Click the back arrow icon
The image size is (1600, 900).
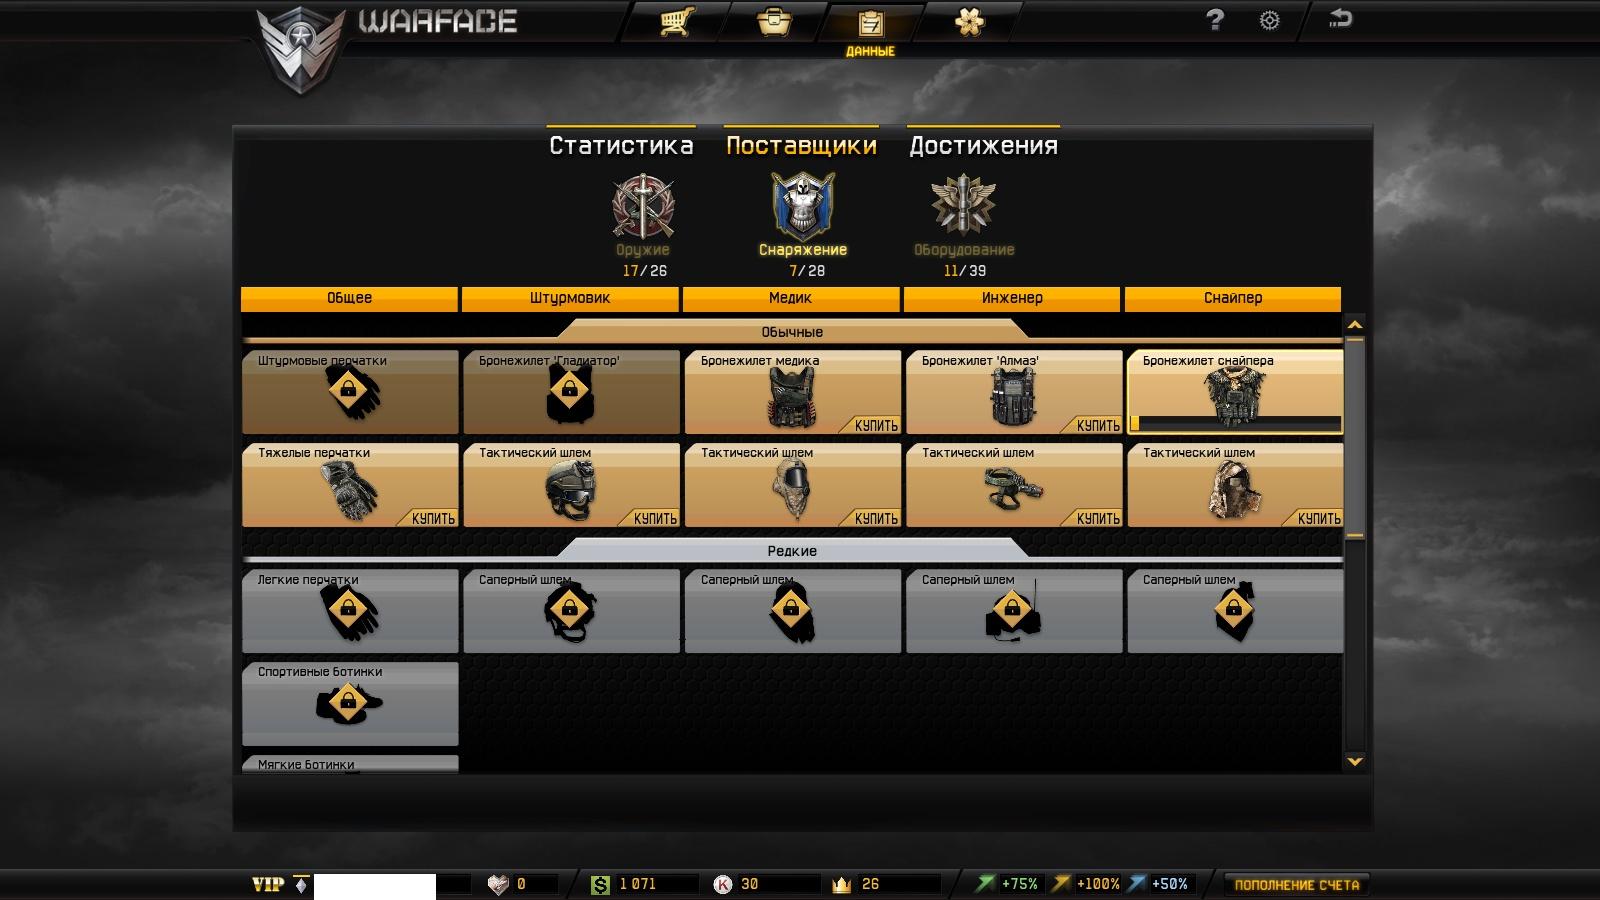pos(1341,18)
